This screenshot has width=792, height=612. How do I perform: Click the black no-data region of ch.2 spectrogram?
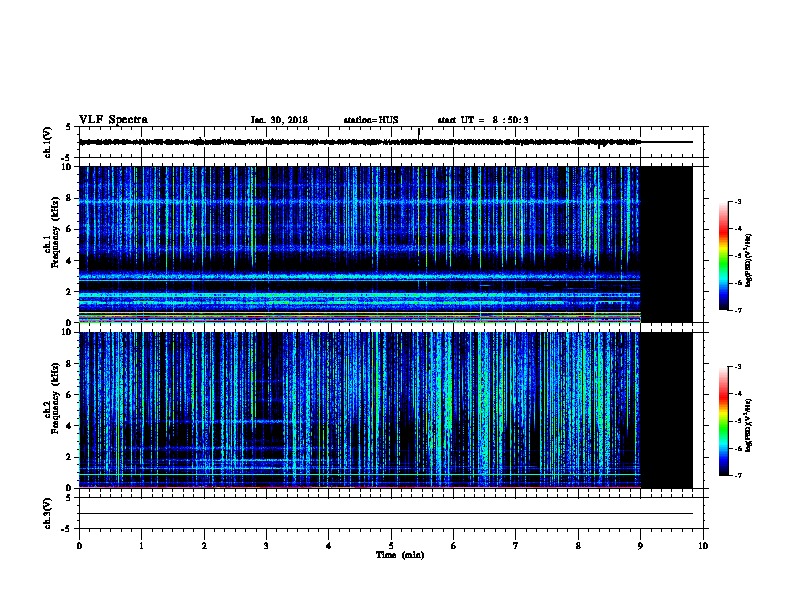pyautogui.click(x=666, y=410)
